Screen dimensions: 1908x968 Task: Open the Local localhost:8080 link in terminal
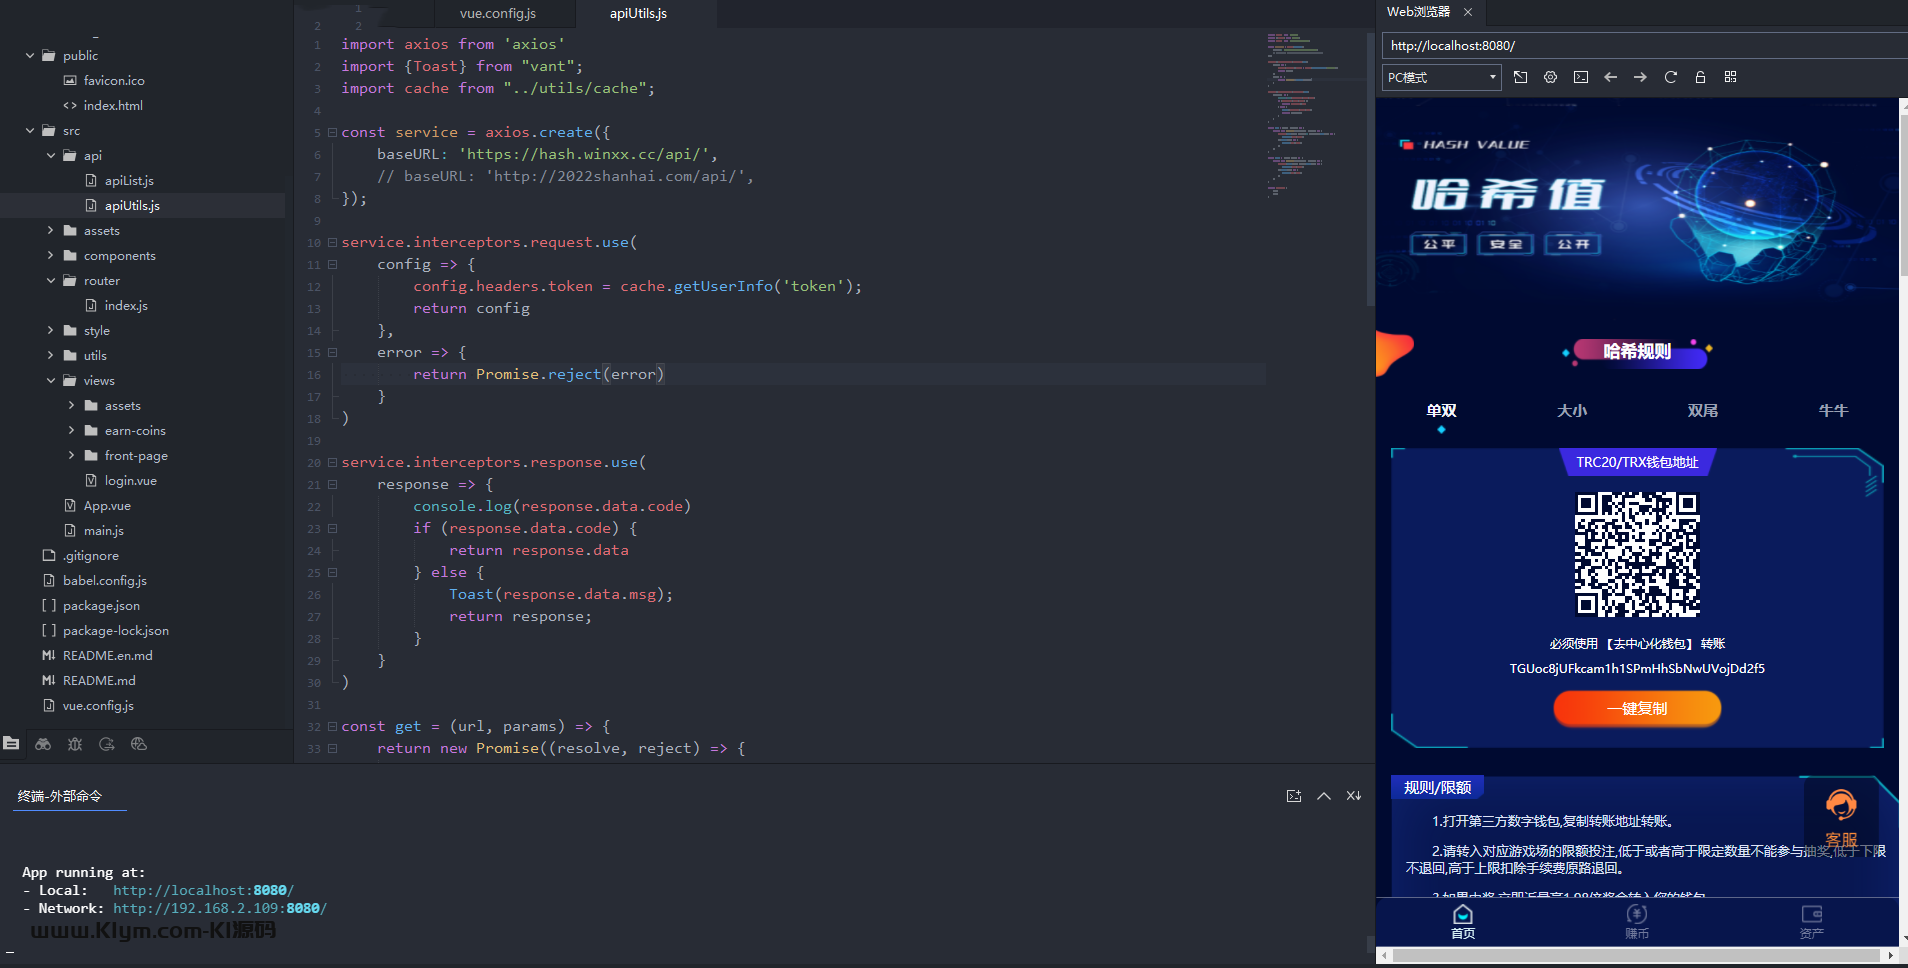(x=203, y=890)
